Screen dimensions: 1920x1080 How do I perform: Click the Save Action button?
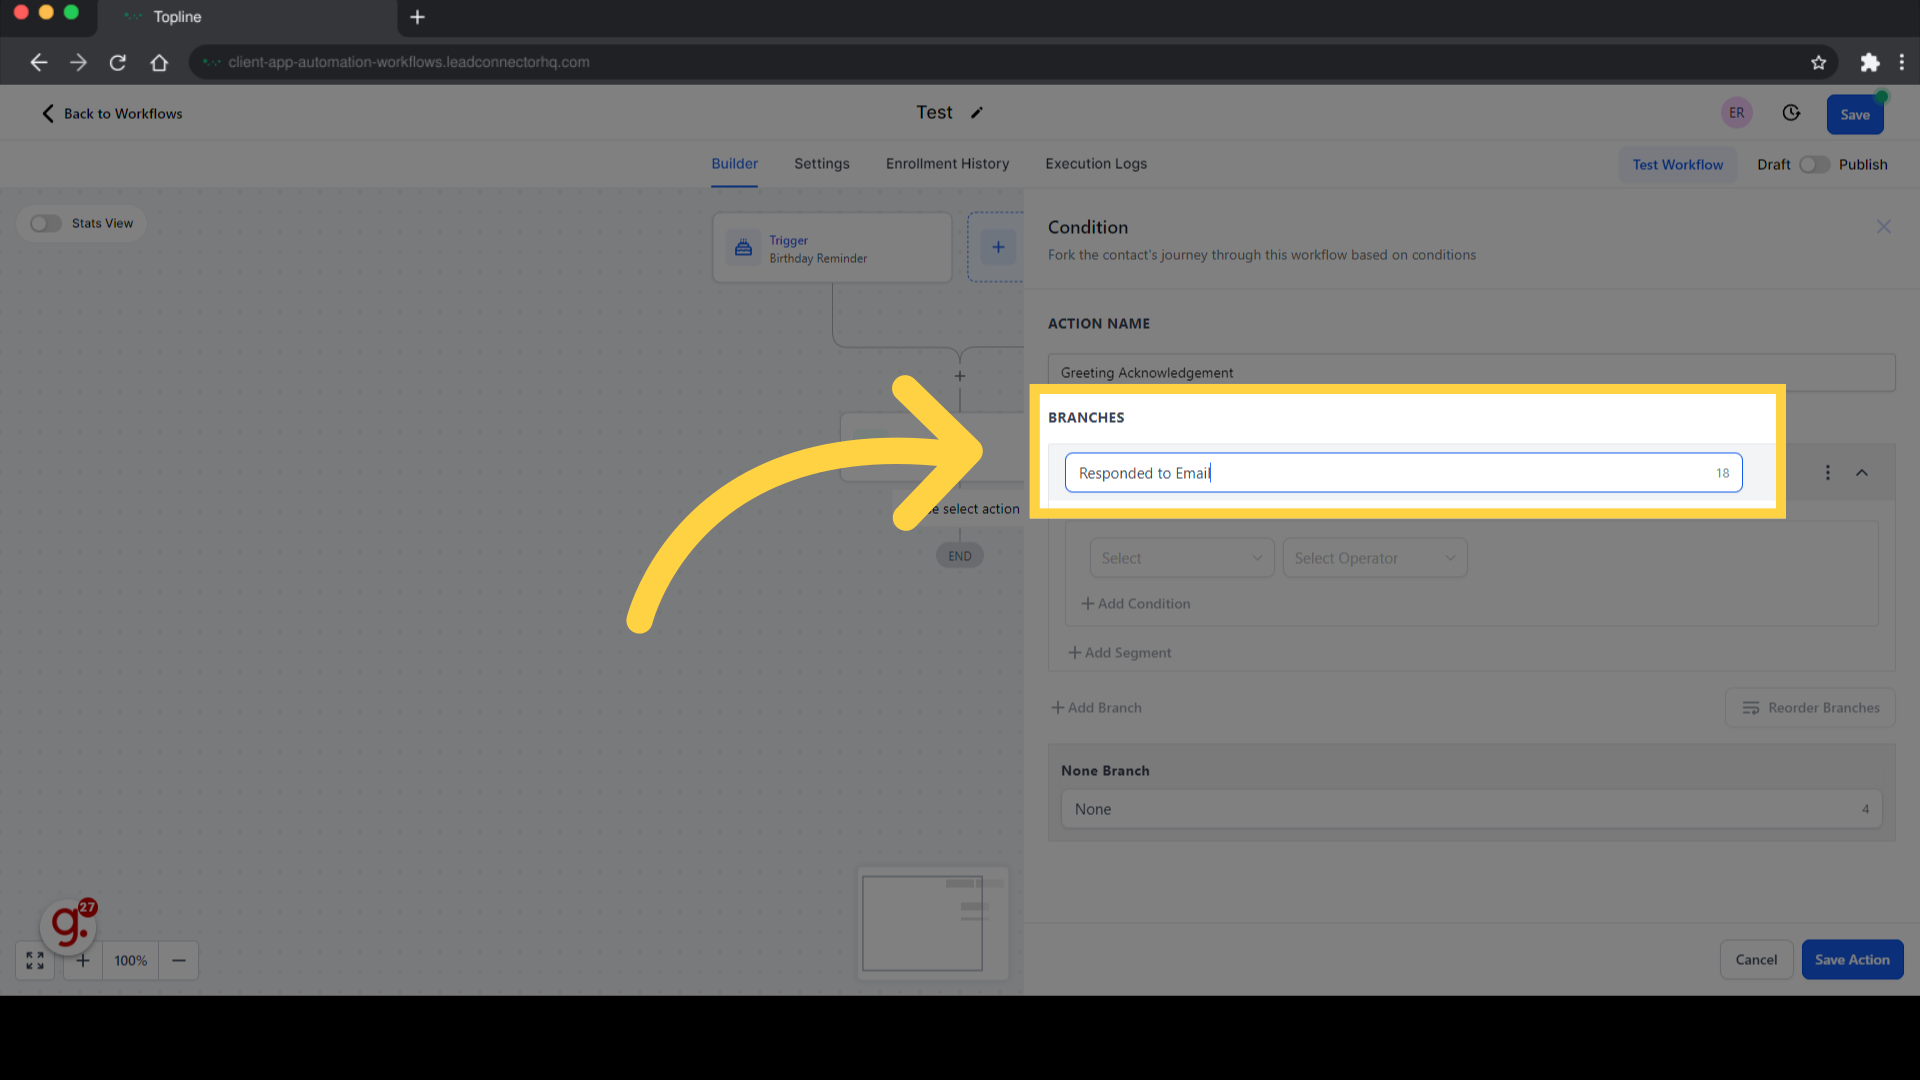coord(1852,960)
